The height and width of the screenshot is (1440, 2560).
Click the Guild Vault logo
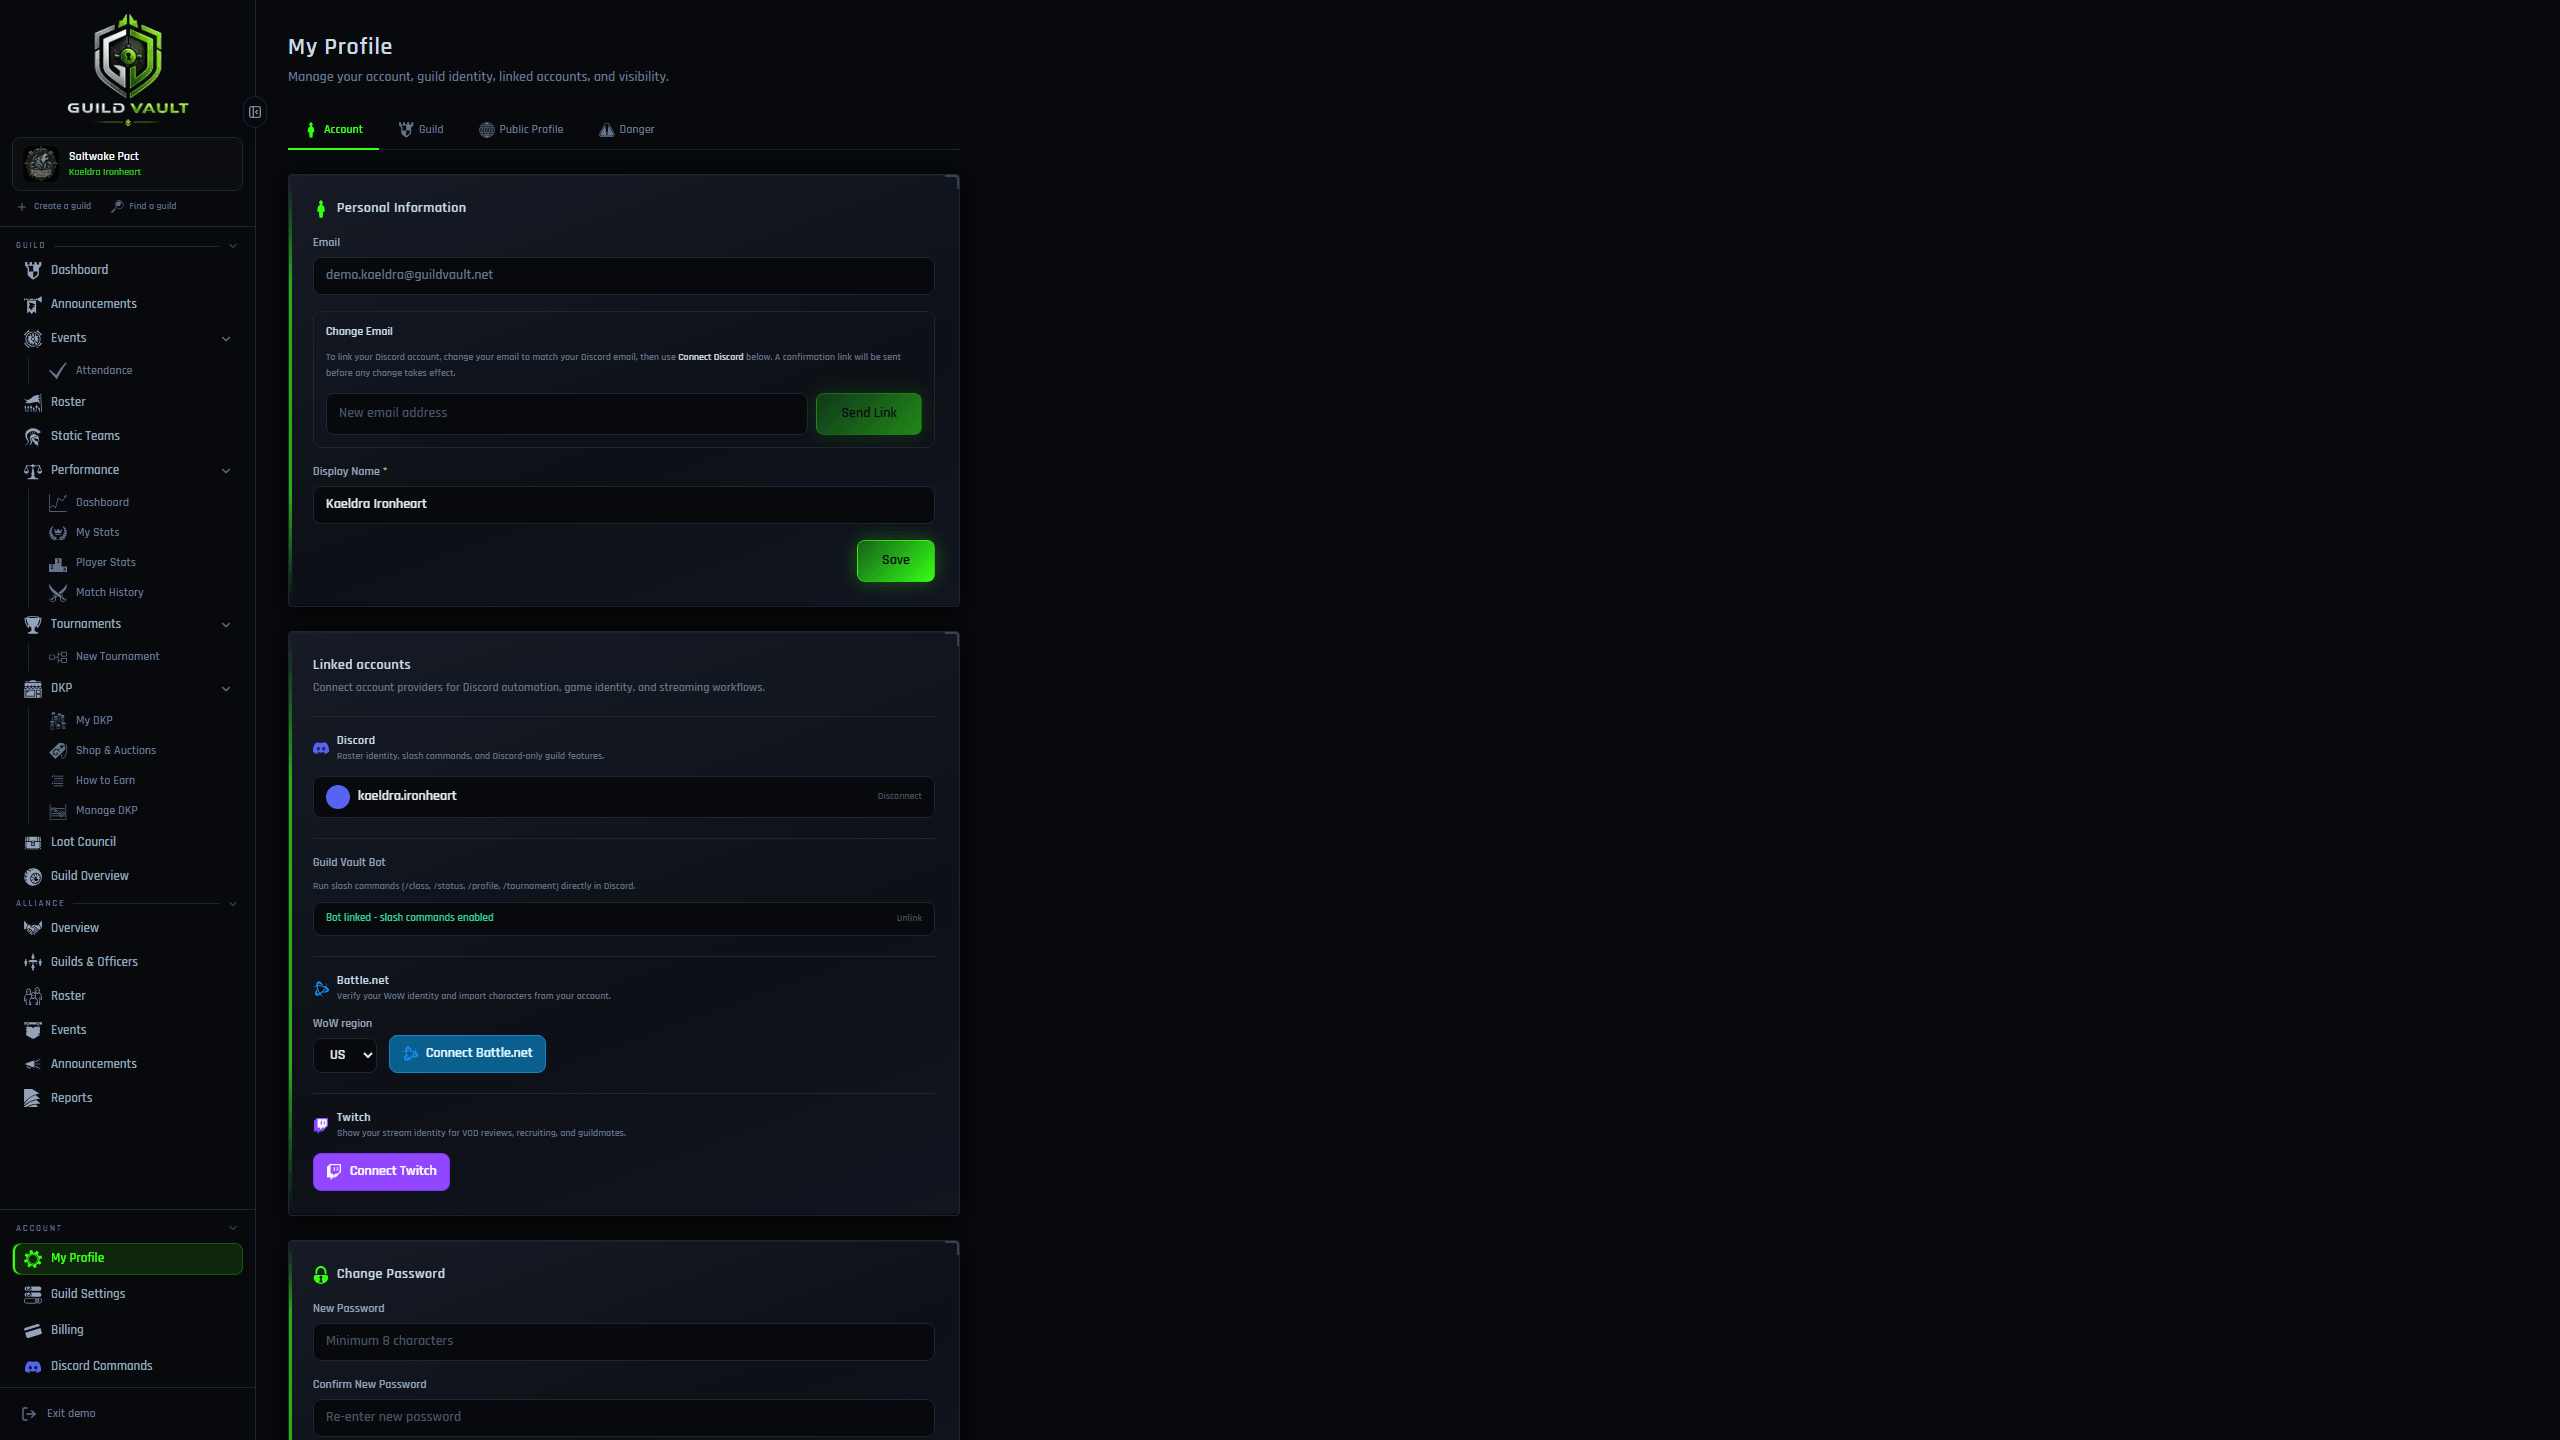click(x=128, y=68)
